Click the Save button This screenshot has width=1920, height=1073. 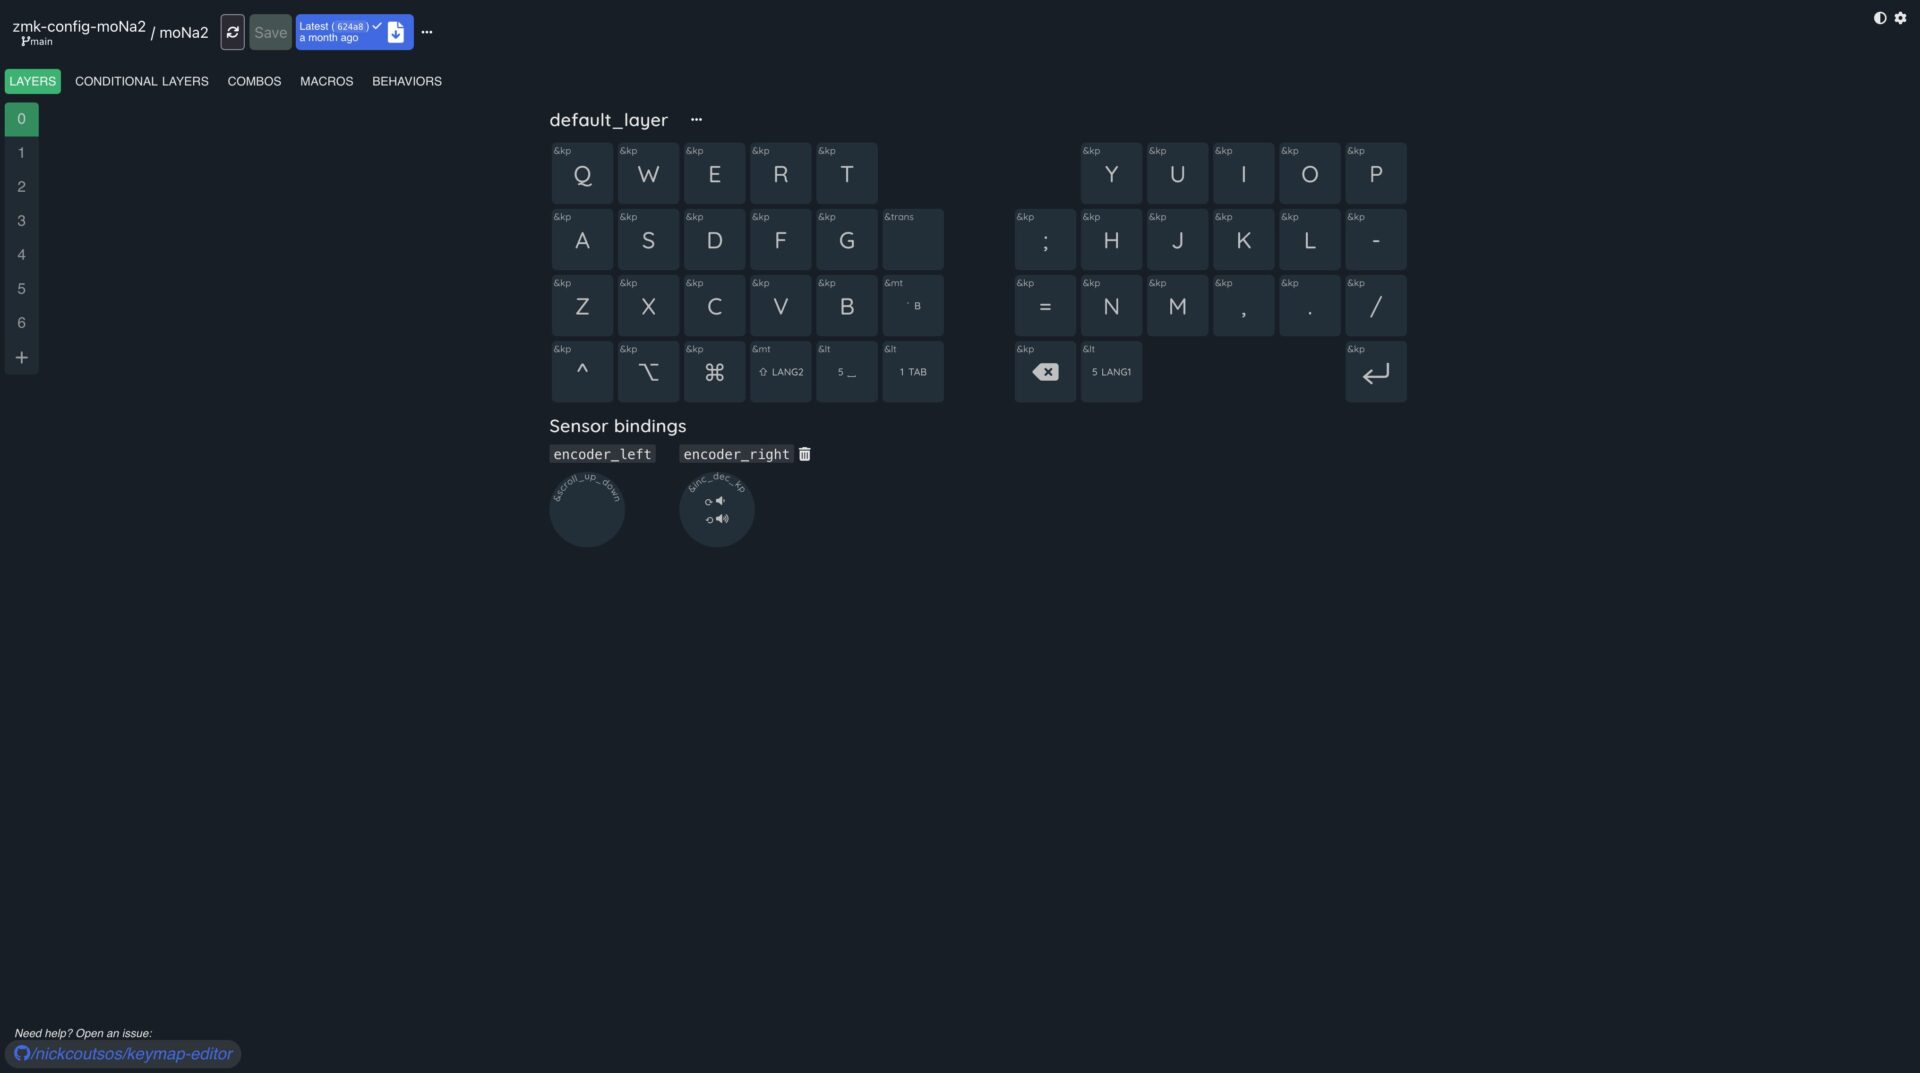[x=270, y=32]
